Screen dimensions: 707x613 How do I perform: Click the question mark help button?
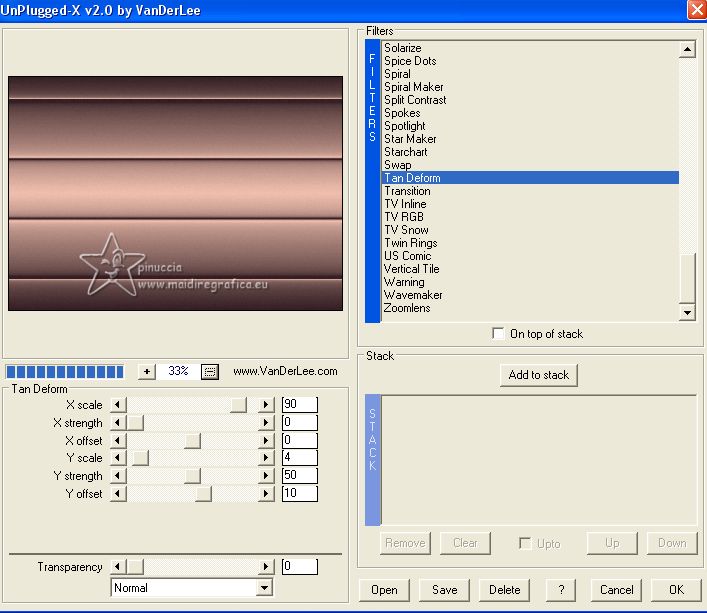click(561, 590)
